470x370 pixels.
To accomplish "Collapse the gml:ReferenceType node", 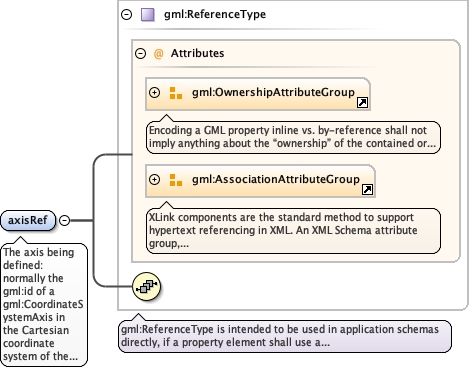I will click(x=127, y=14).
